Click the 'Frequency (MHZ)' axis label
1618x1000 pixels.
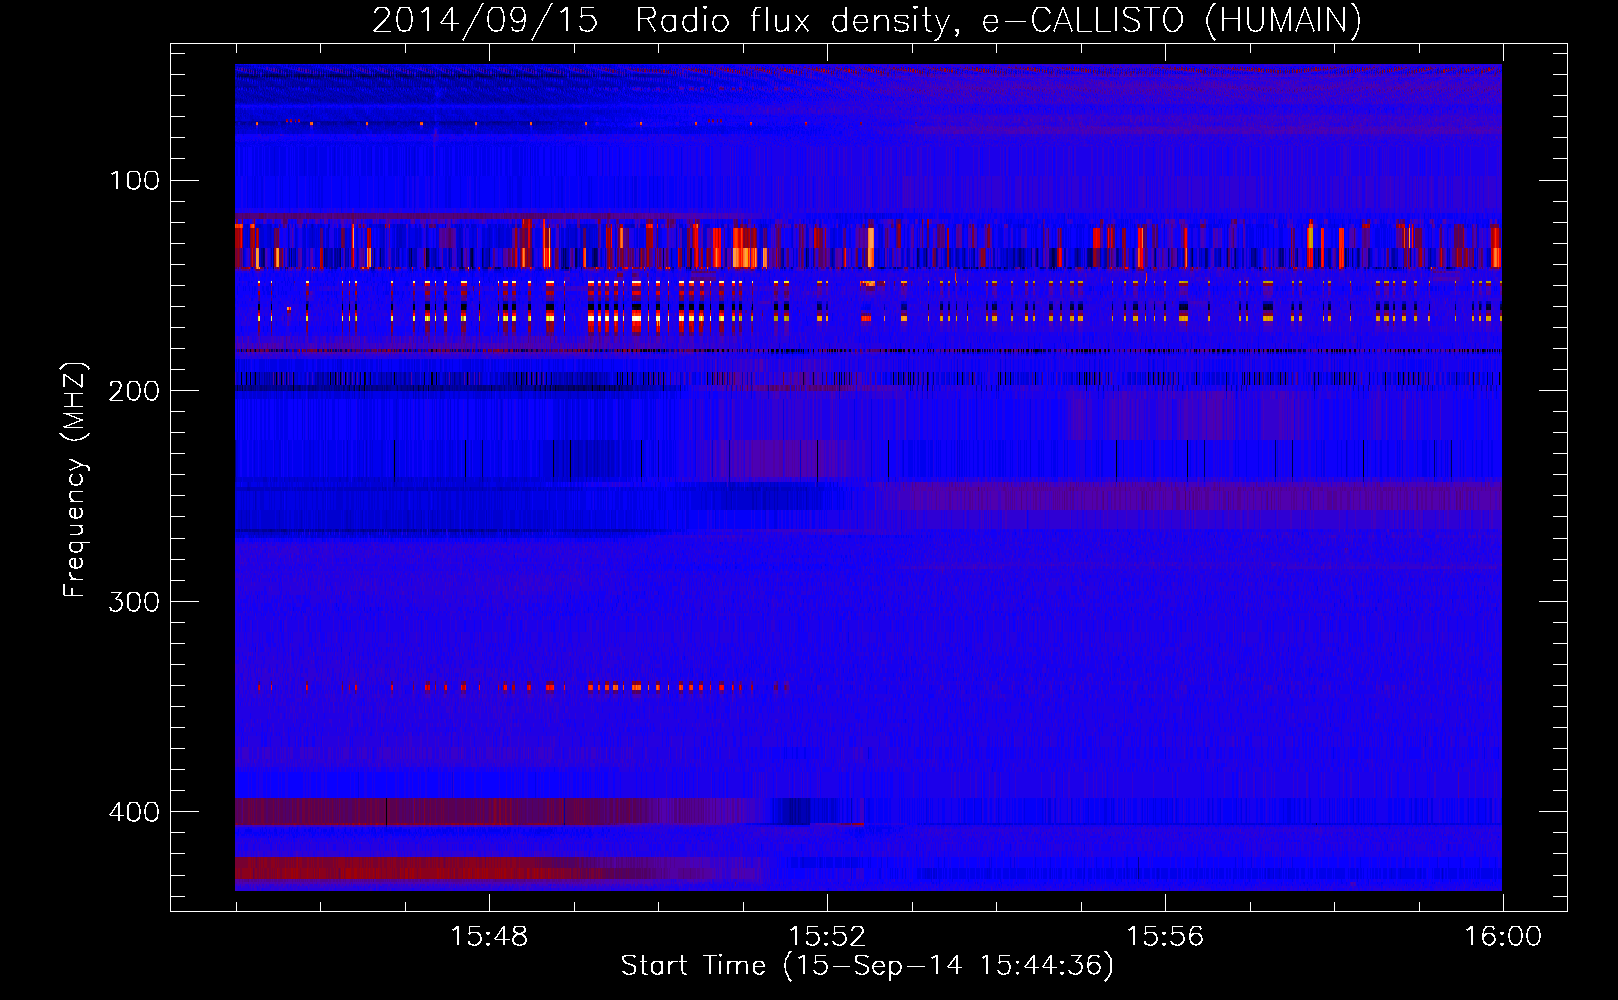(x=75, y=479)
